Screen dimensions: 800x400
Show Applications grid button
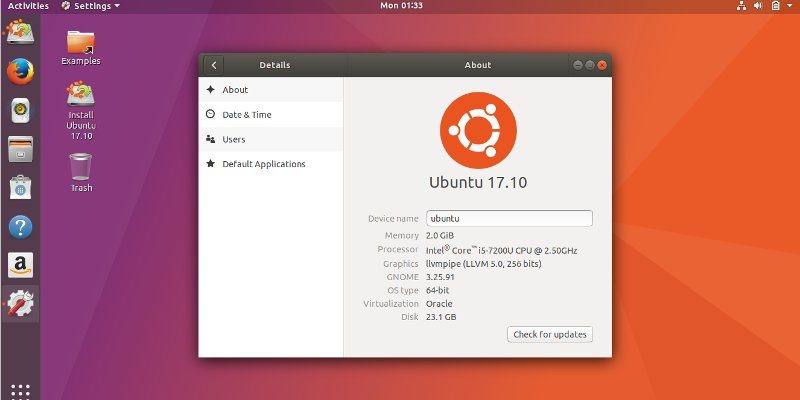coord(20,391)
